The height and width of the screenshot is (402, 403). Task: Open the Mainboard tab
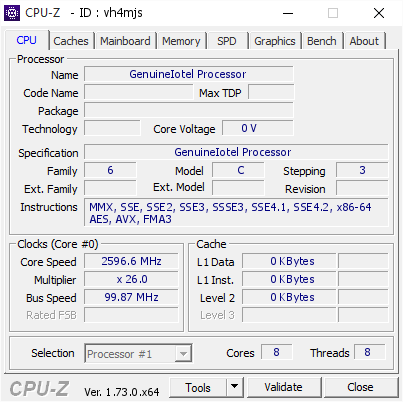(x=125, y=41)
